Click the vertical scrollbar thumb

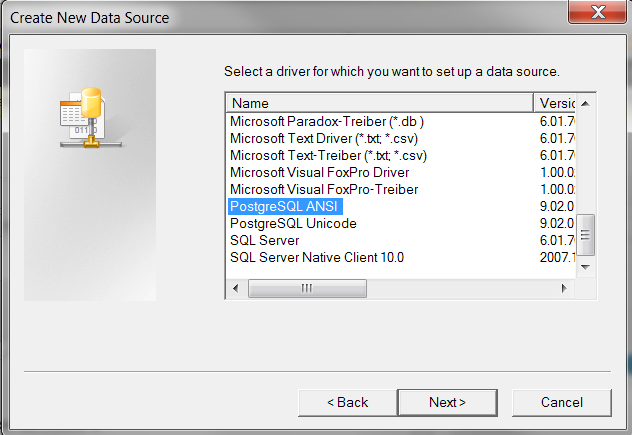[586, 235]
